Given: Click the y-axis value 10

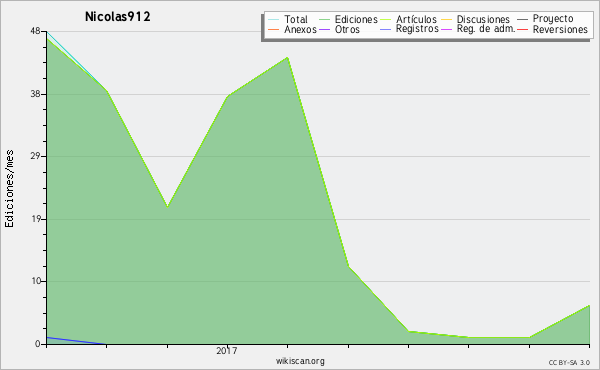Looking at the screenshot, I should [x=36, y=281].
